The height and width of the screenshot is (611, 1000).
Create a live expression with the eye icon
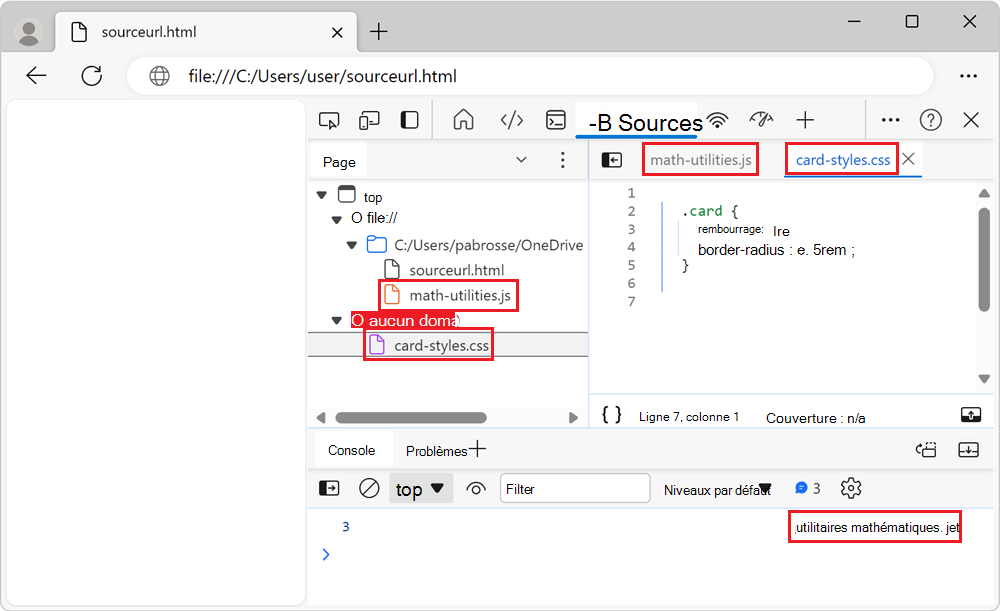pos(476,488)
